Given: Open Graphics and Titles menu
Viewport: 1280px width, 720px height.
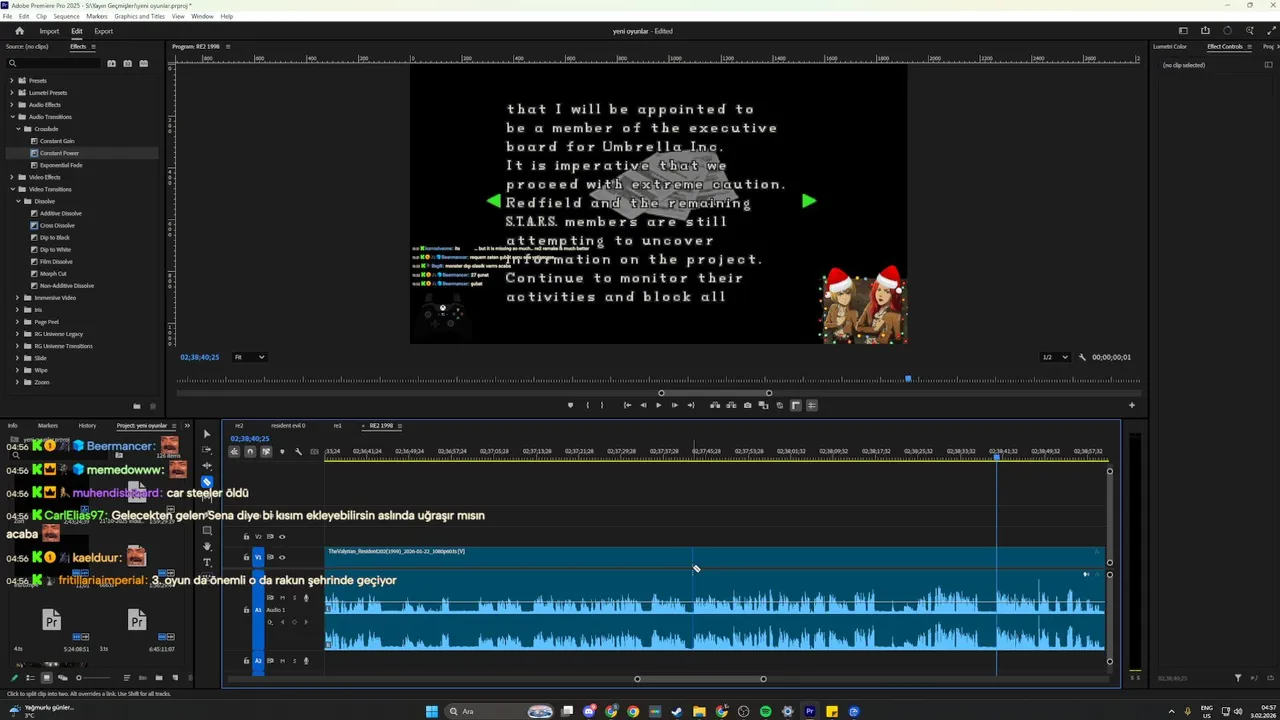Looking at the screenshot, I should [140, 17].
